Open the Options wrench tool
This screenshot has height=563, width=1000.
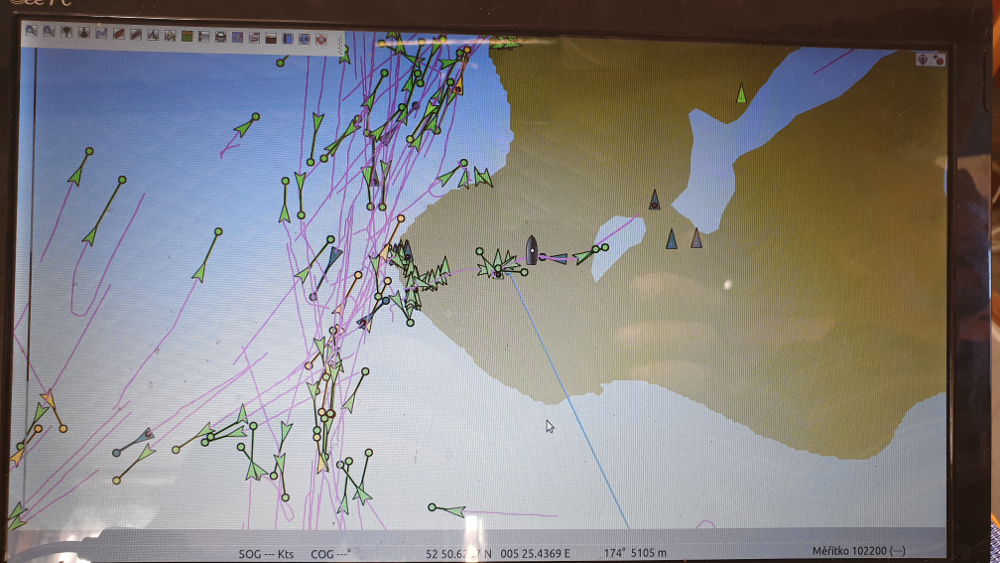(135, 35)
